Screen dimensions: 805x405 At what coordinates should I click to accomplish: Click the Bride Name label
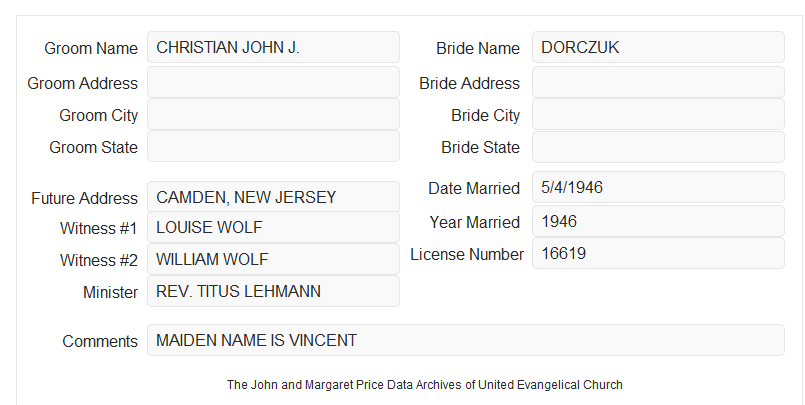pos(478,48)
